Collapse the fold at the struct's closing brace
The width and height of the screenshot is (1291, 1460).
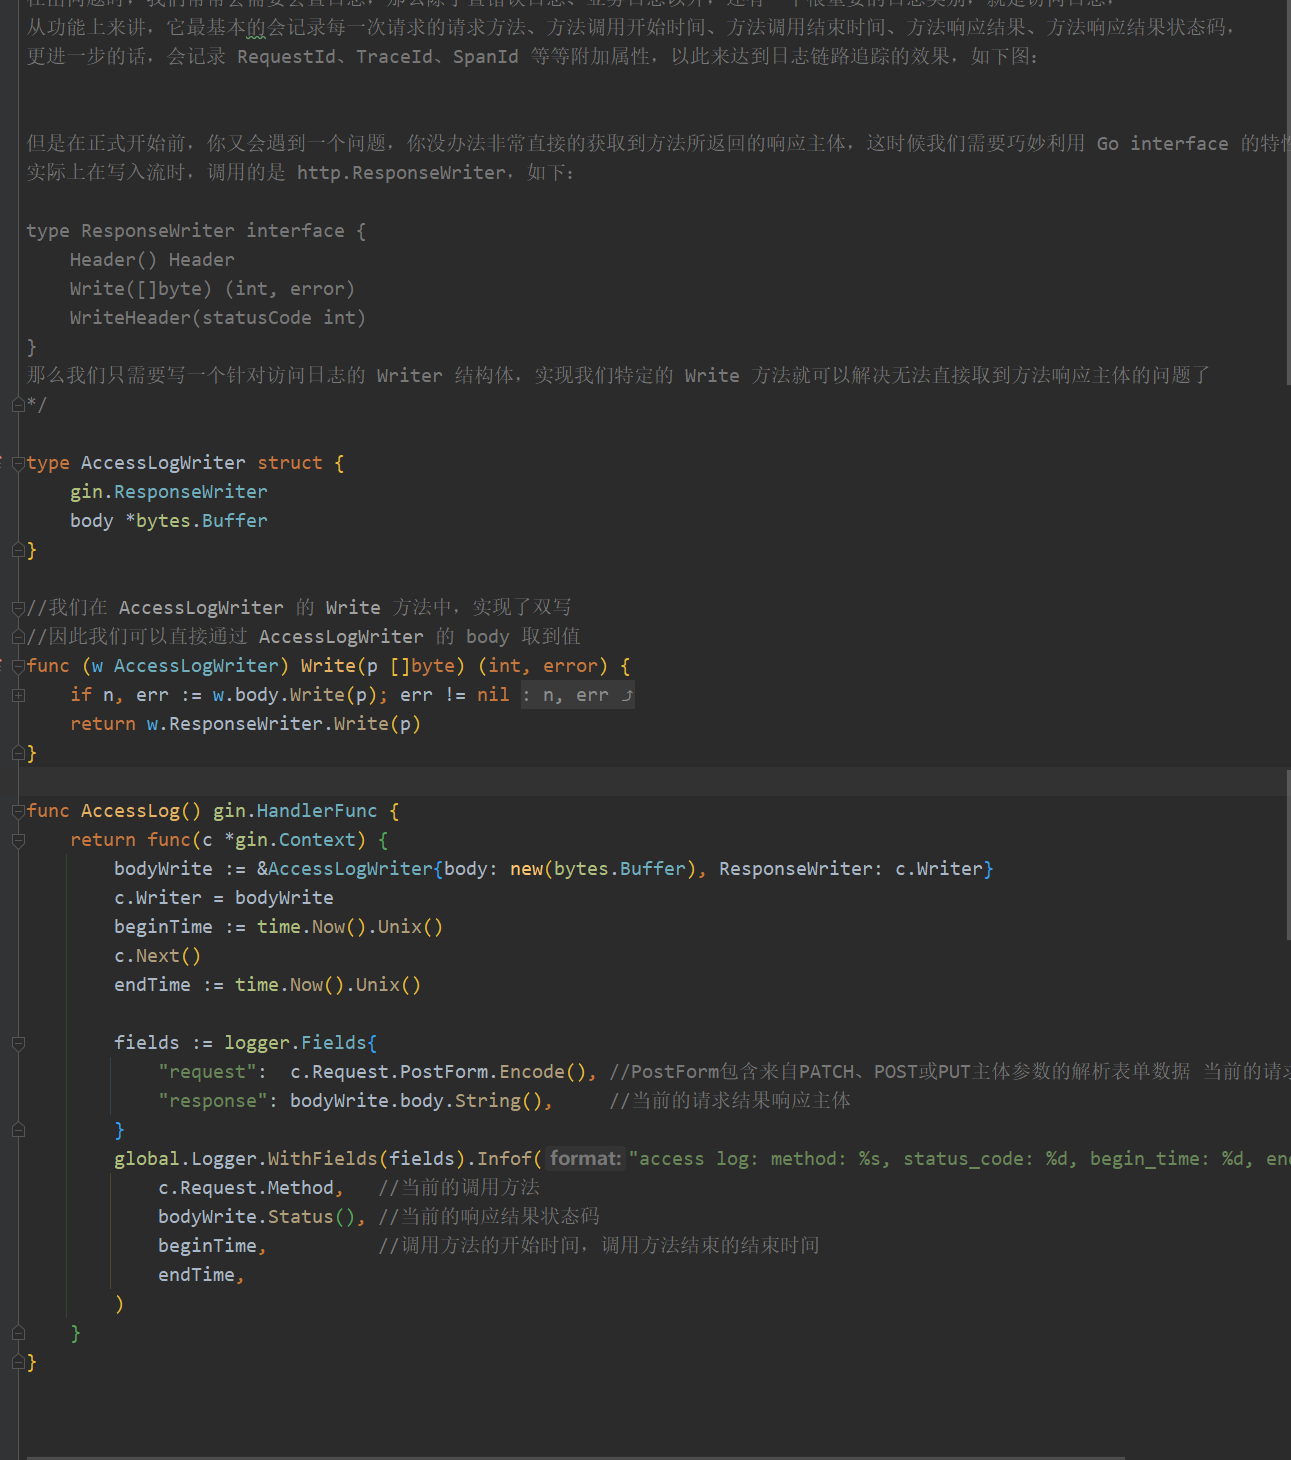(x=18, y=550)
